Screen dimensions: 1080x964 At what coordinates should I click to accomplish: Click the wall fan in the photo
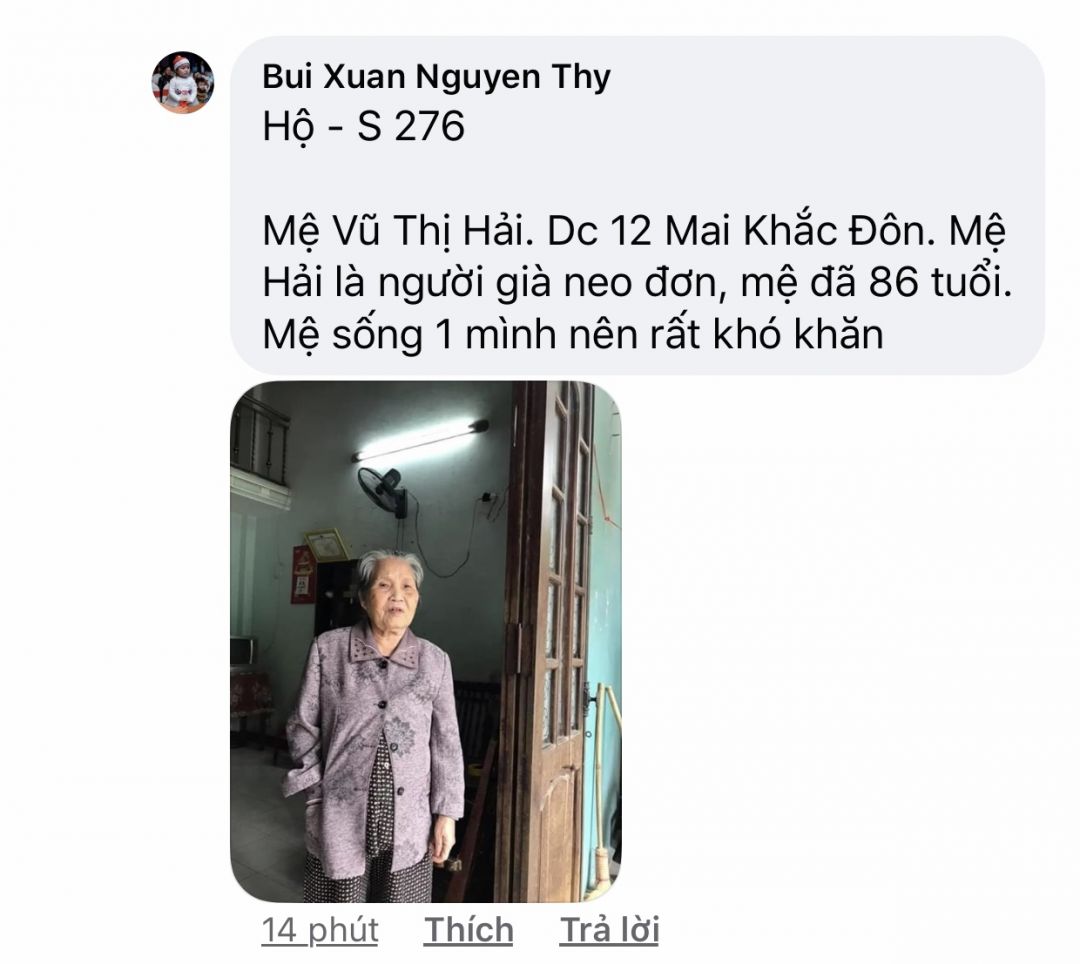[x=384, y=490]
